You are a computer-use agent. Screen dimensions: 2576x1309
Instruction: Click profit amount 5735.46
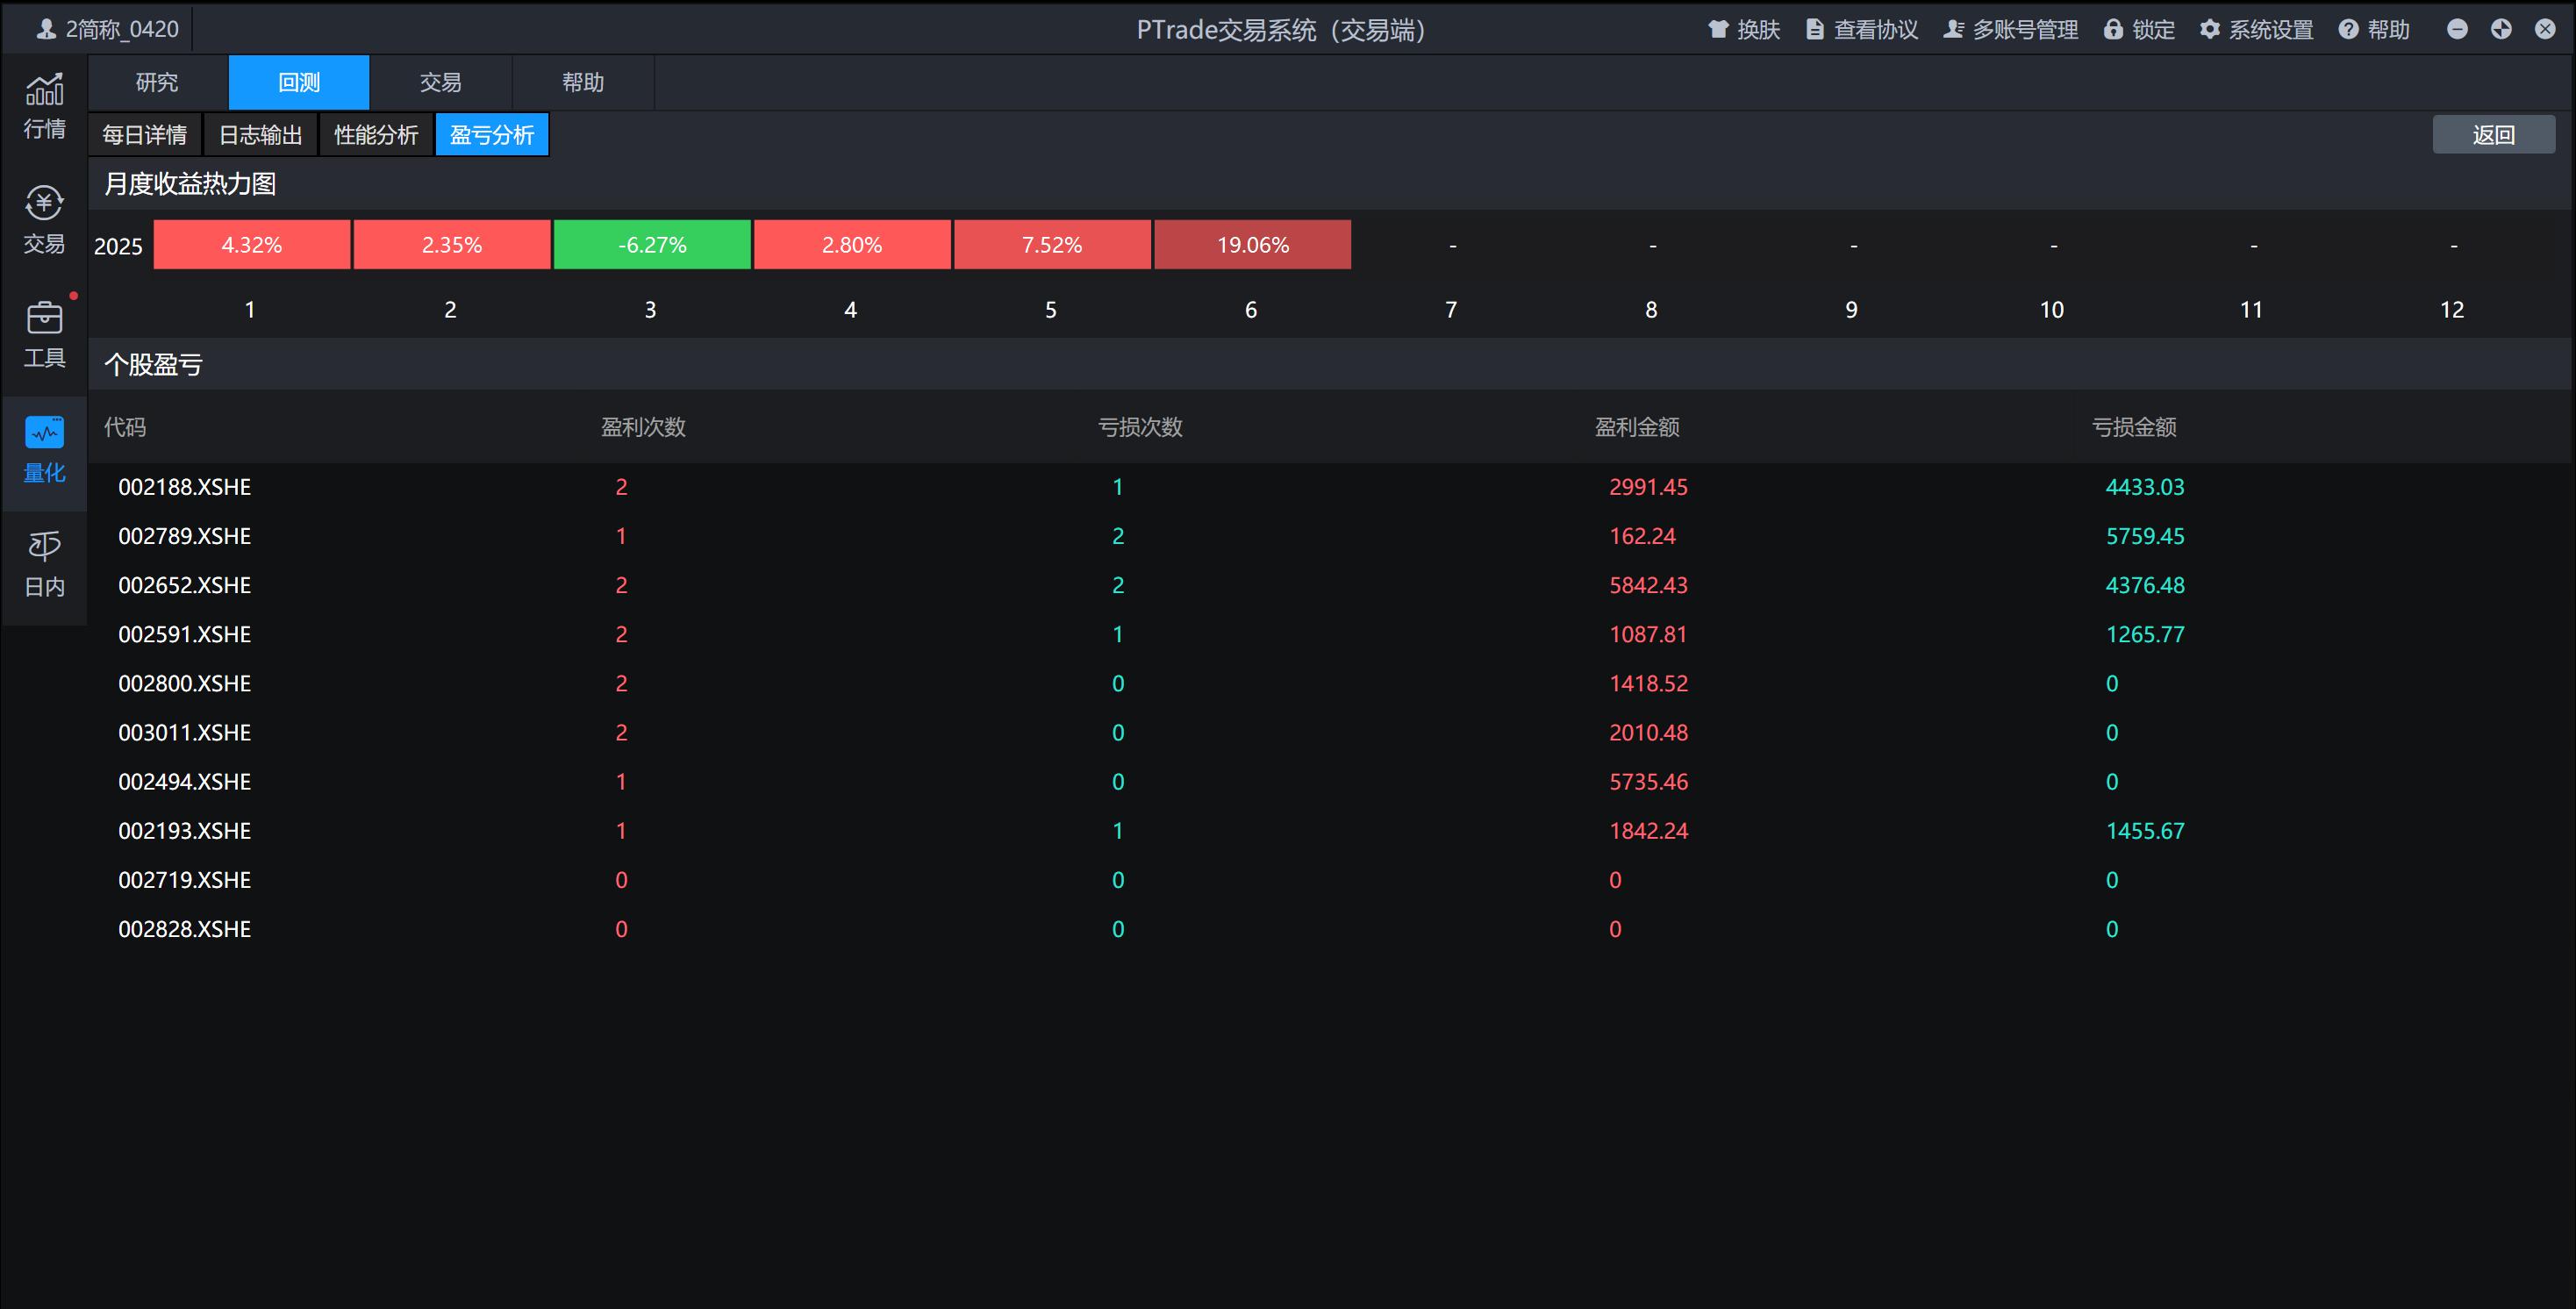(1648, 781)
